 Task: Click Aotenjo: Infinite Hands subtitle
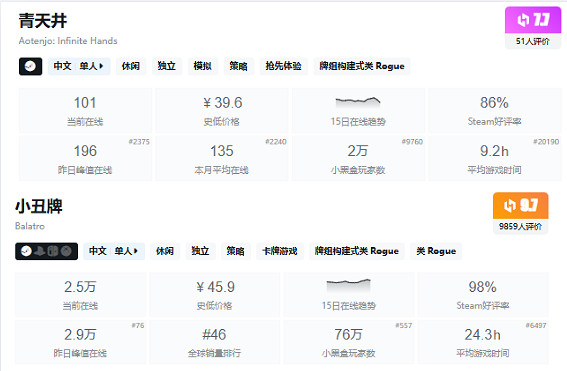[x=68, y=41]
